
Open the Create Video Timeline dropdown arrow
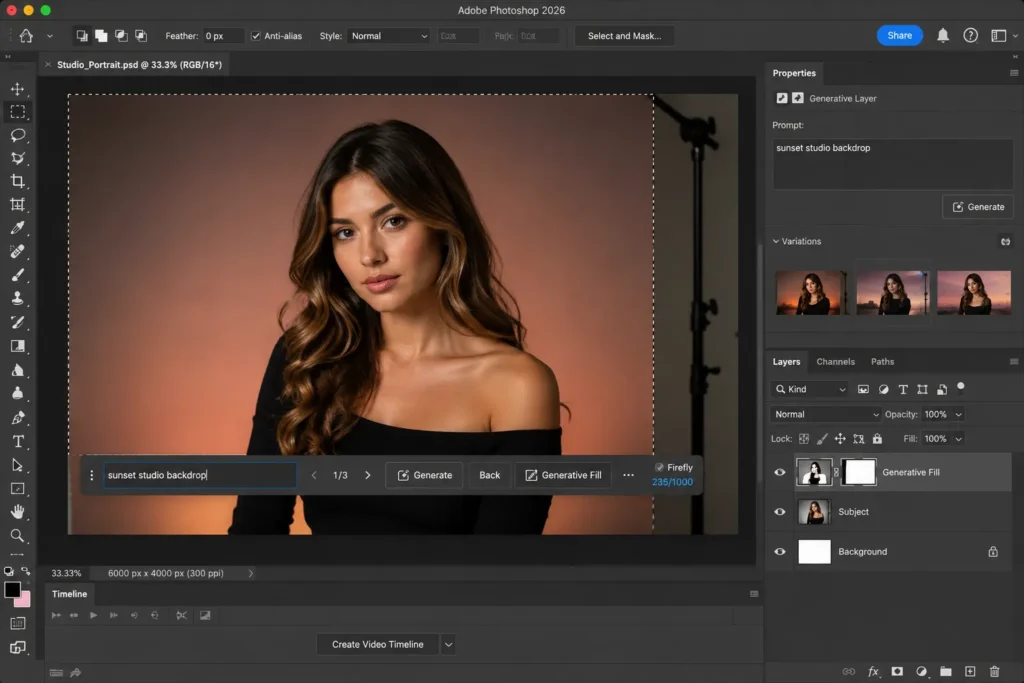(448, 644)
